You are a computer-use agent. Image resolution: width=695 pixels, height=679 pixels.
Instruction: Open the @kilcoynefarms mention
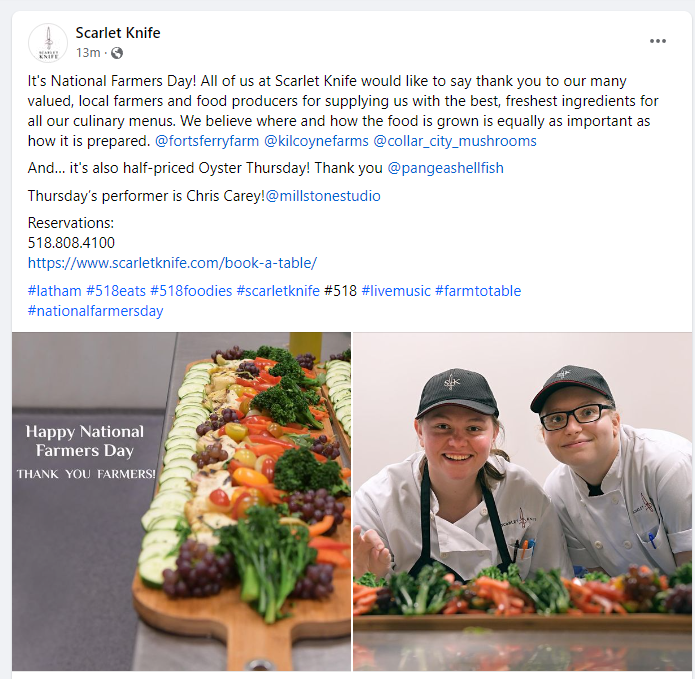point(316,141)
